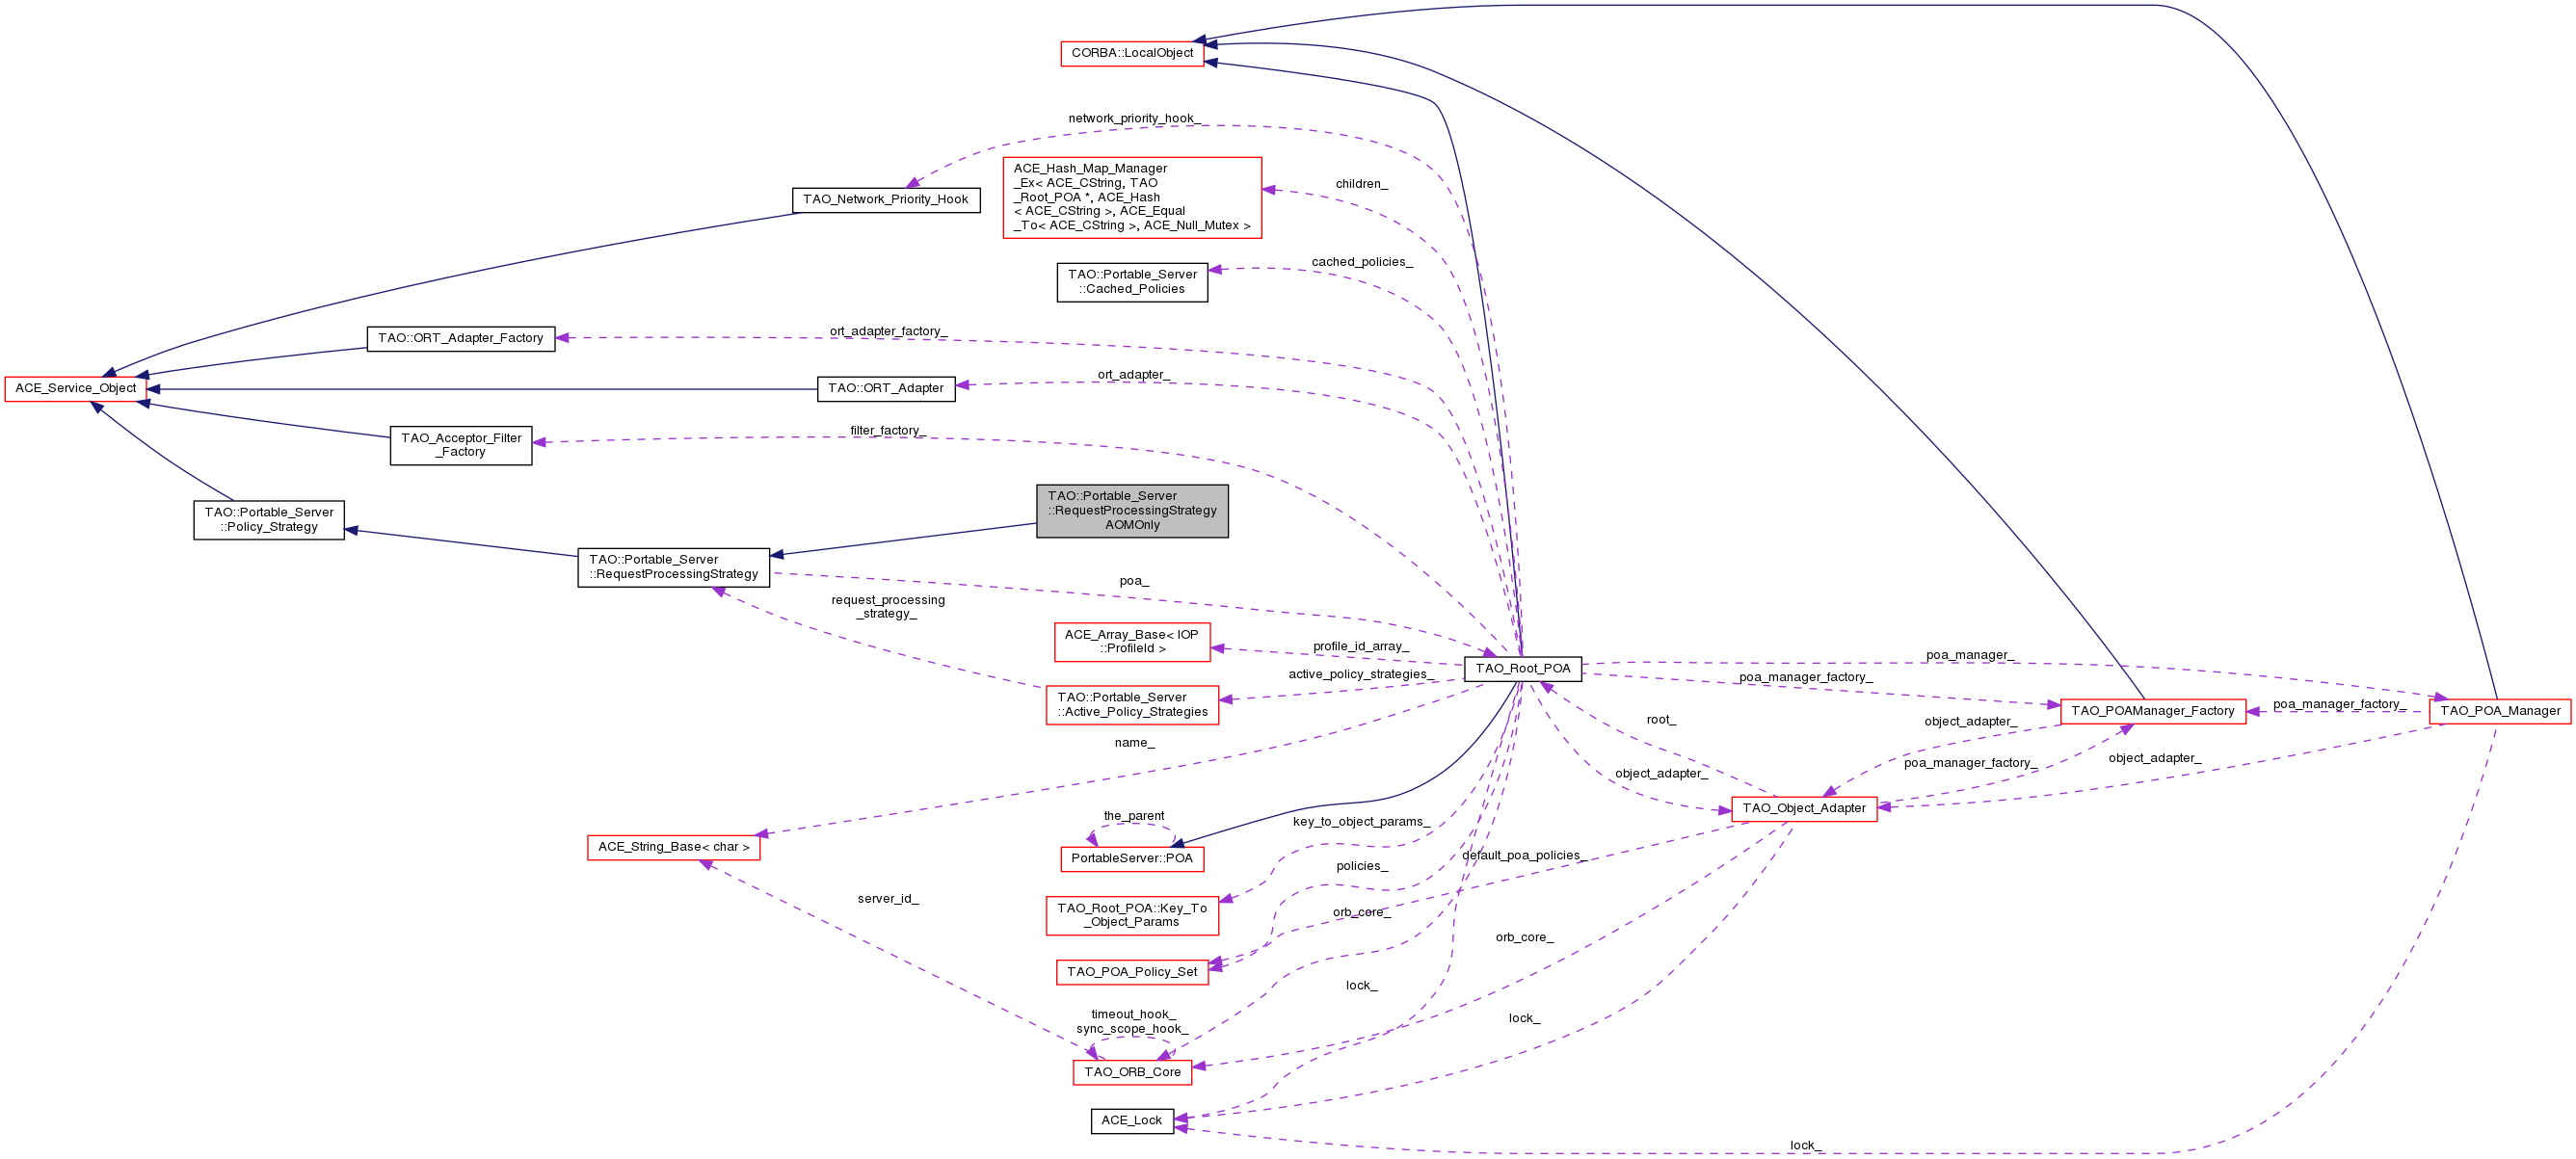
Task: Select the ACE_String_Base char node
Action: click(673, 847)
